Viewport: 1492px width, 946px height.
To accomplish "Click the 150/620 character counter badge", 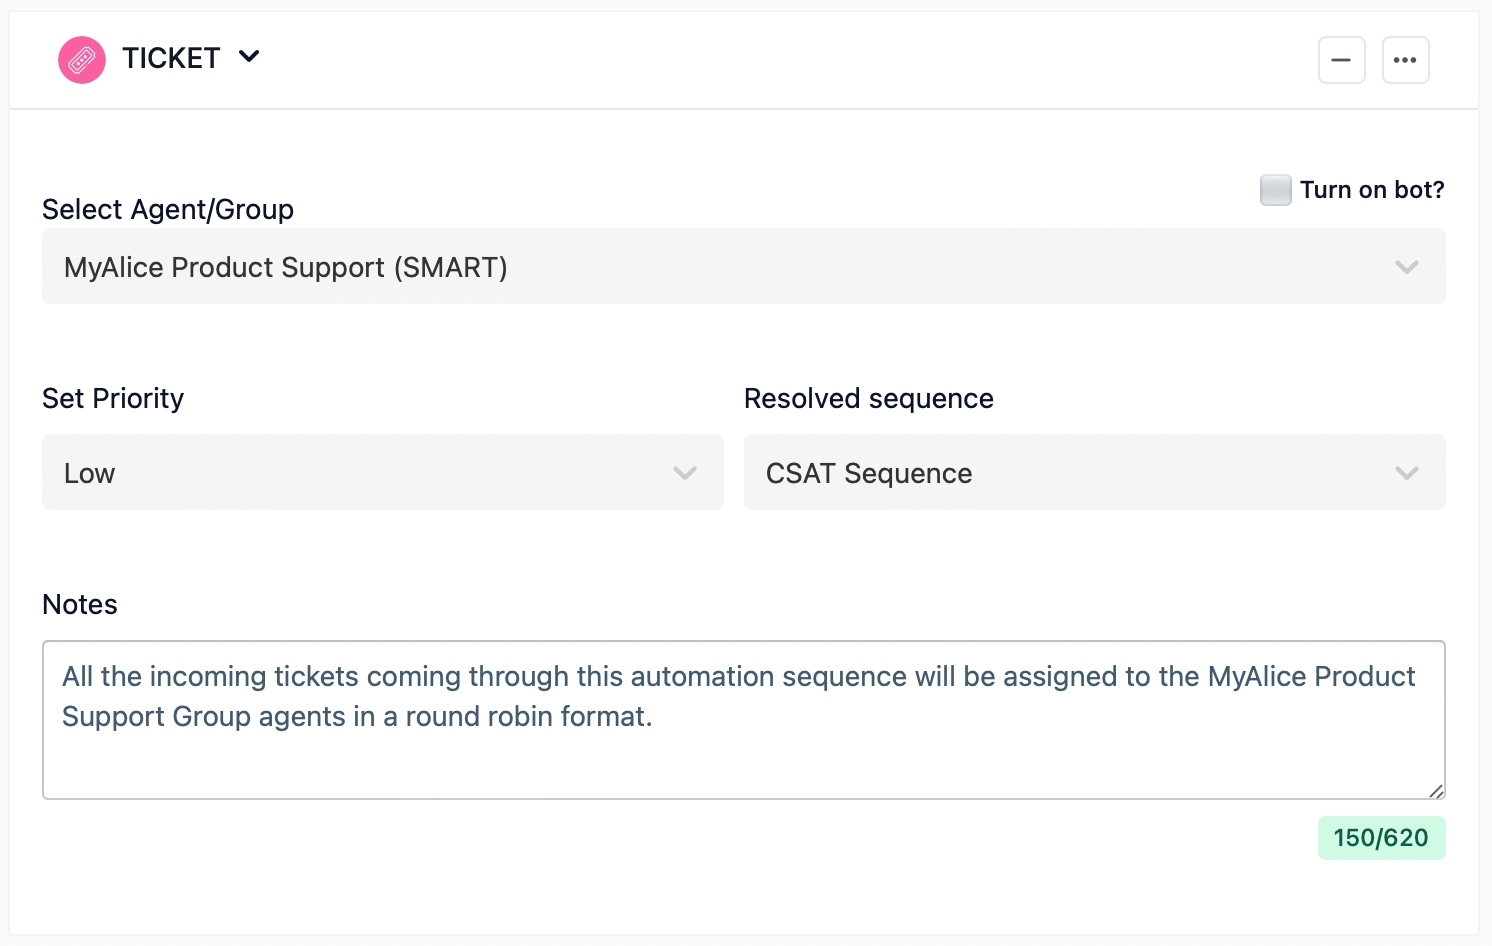I will coord(1380,838).
